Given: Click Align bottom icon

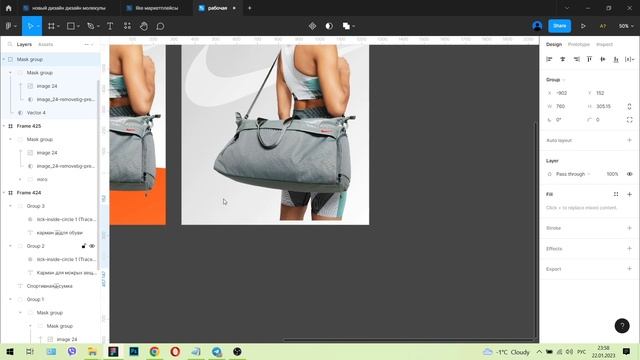Looking at the screenshot, I should 616,59.
